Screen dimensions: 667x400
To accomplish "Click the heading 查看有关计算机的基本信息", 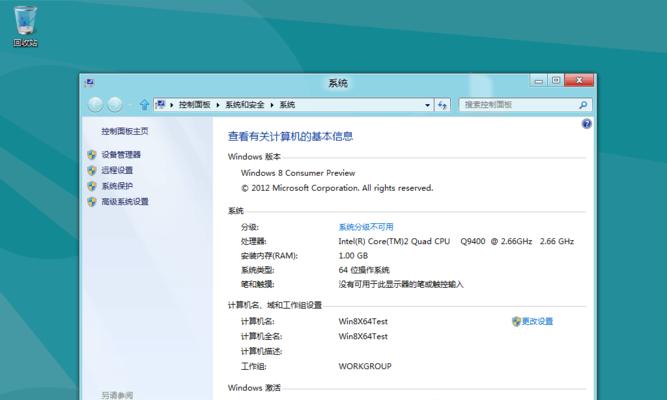I will coord(290,136).
